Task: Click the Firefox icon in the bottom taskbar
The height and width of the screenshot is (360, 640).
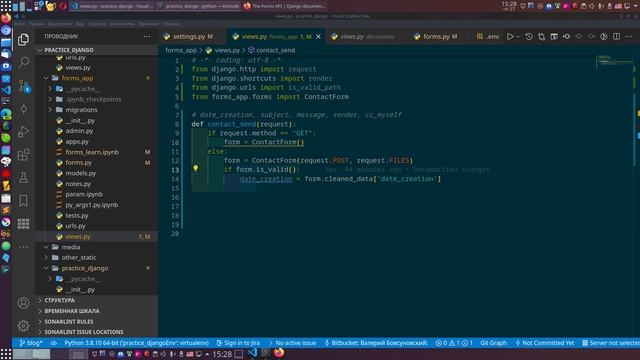Action: (279, 353)
